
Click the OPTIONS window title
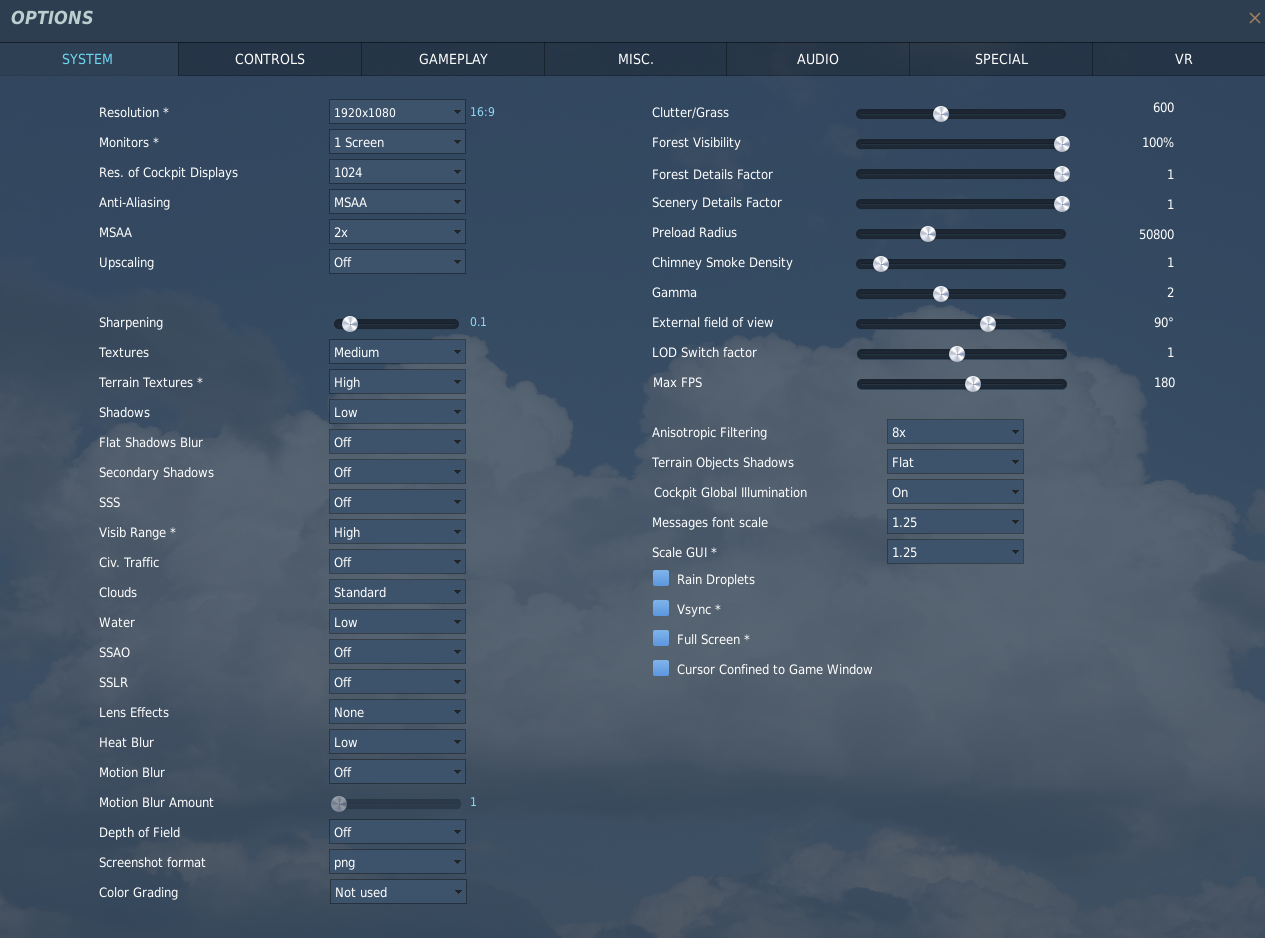coord(52,18)
